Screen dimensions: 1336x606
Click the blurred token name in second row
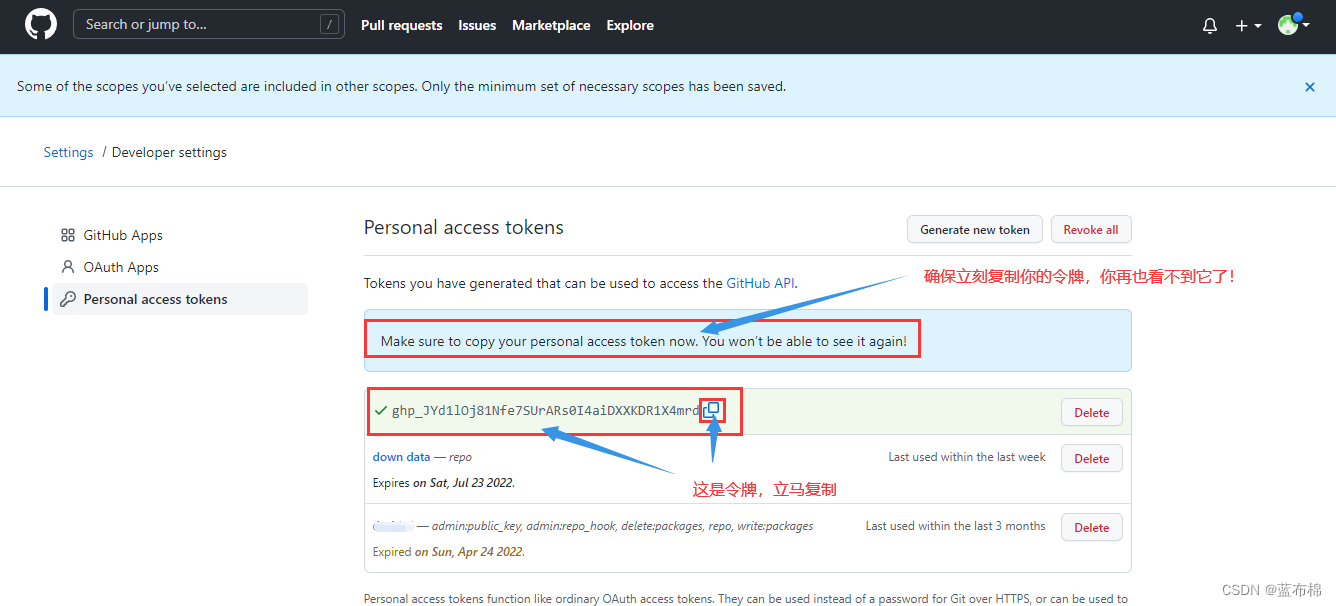(x=393, y=525)
